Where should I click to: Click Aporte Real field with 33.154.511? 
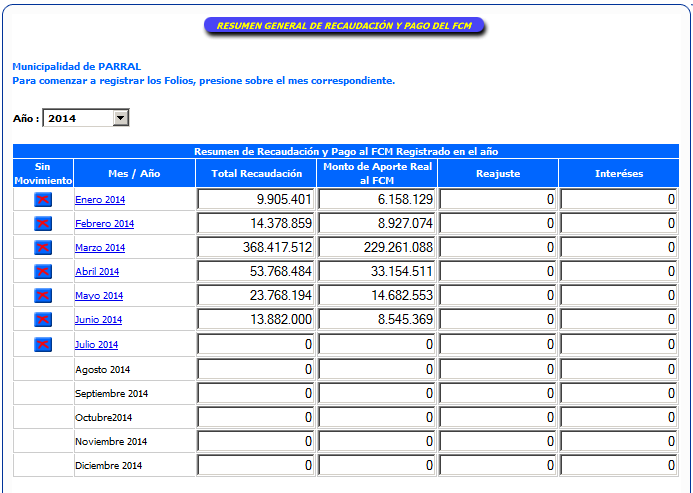tap(377, 271)
